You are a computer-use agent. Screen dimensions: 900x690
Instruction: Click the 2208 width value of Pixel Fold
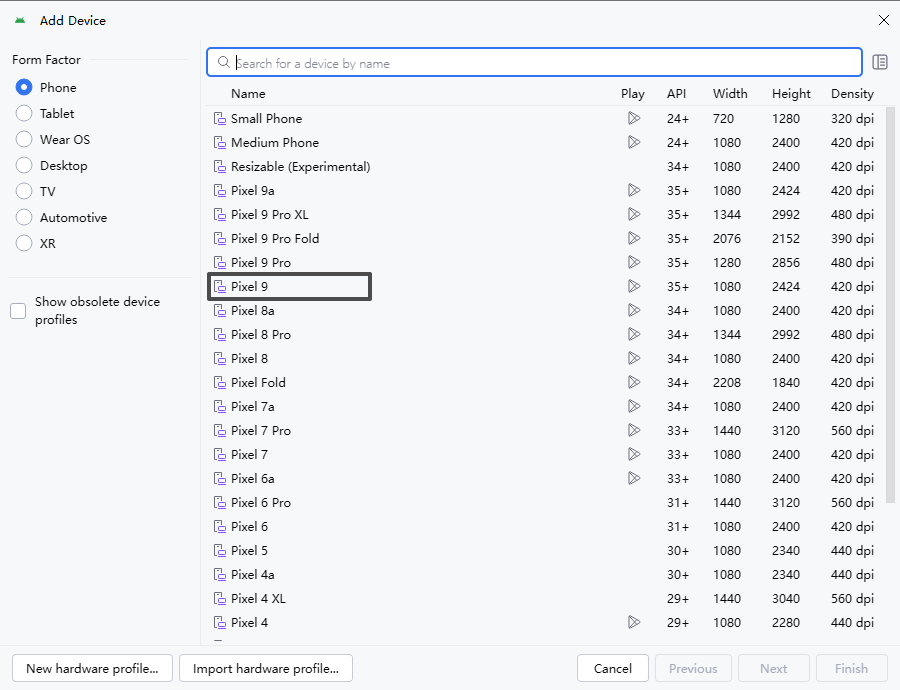(727, 382)
